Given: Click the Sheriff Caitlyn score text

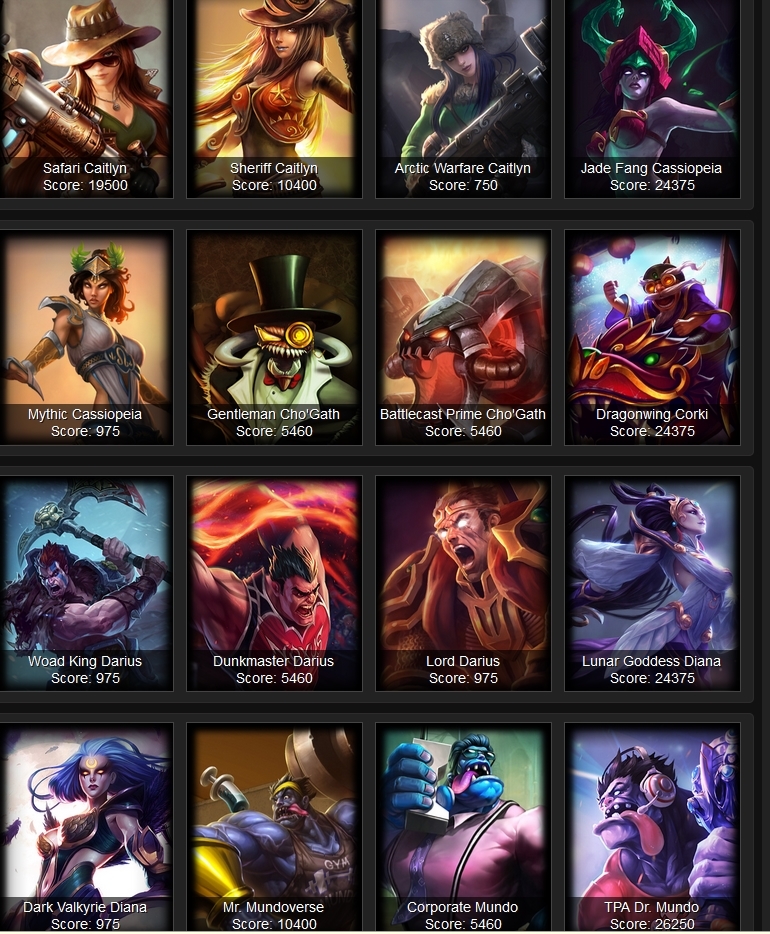Looking at the screenshot, I should tap(274, 185).
